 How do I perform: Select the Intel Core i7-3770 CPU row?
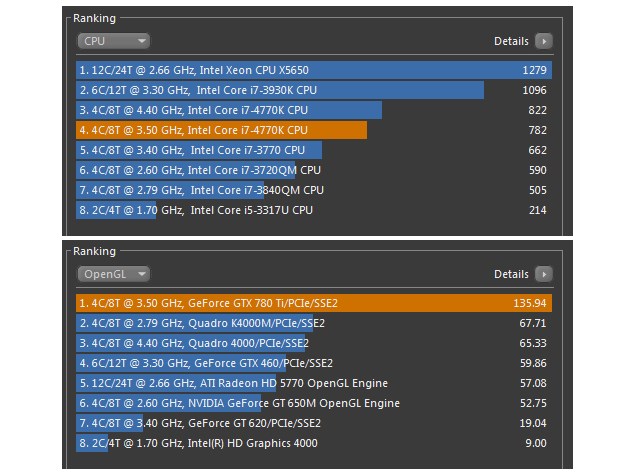pyautogui.click(x=314, y=150)
